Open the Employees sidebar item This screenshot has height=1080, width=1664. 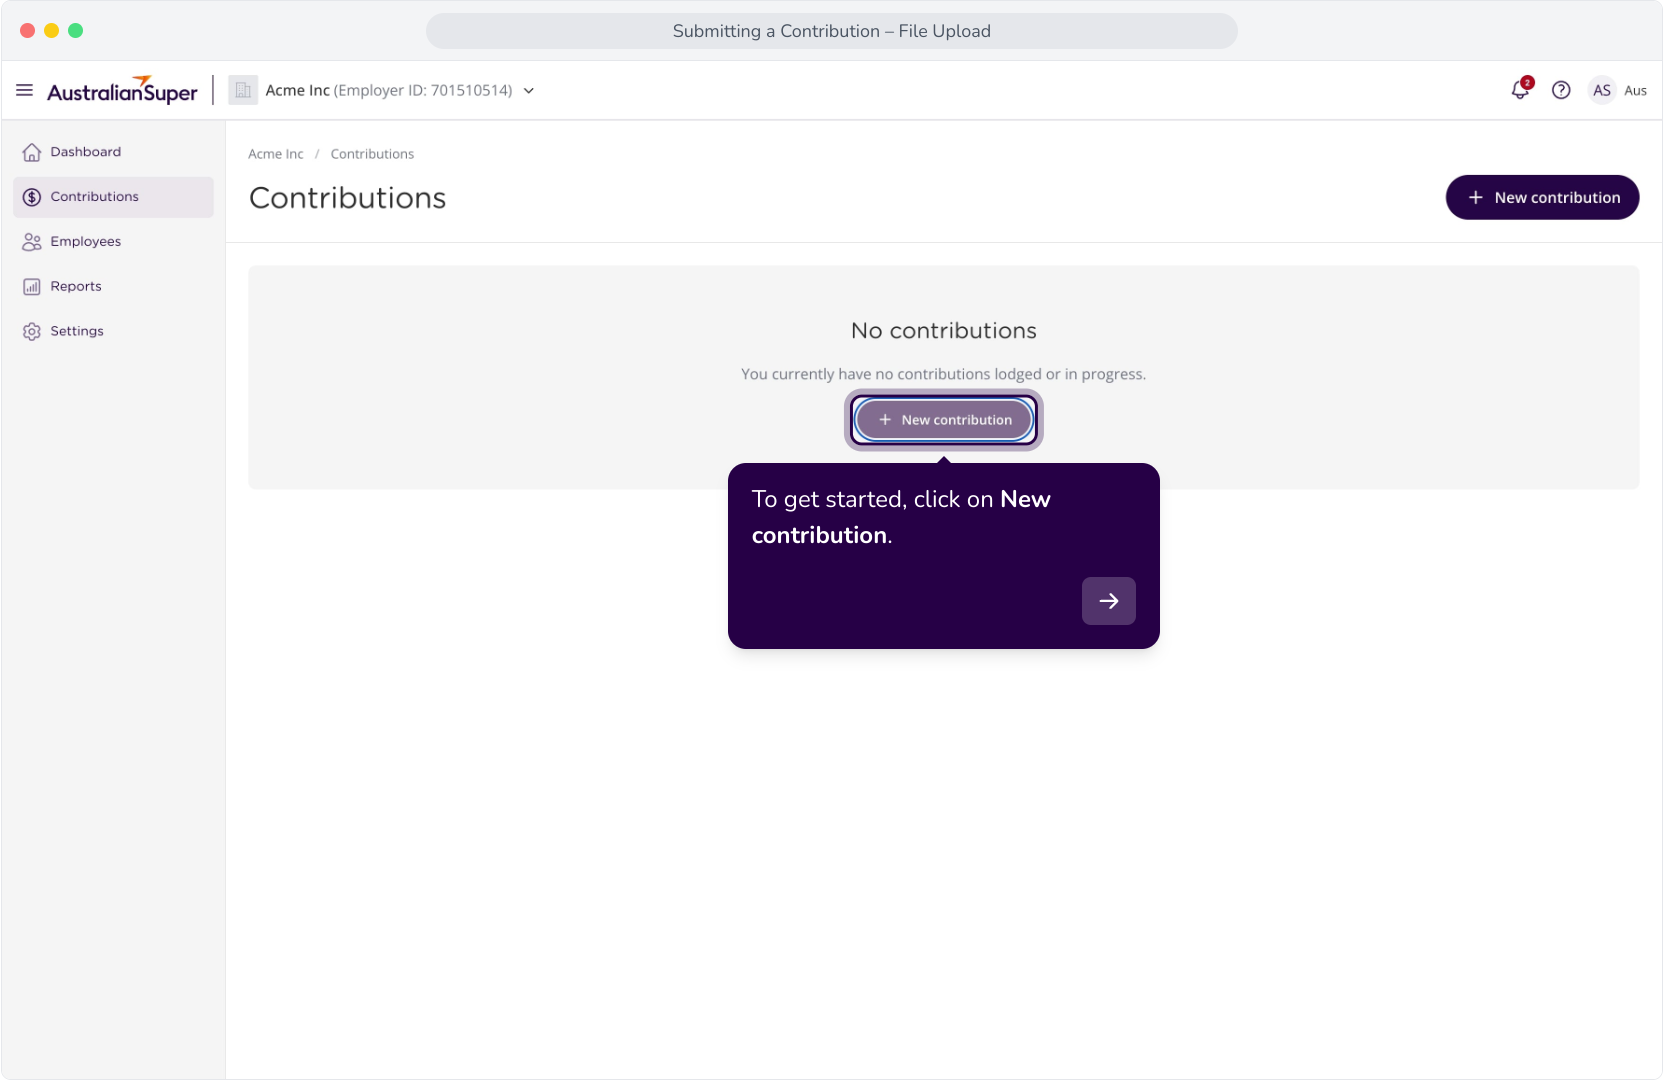[x=113, y=242]
